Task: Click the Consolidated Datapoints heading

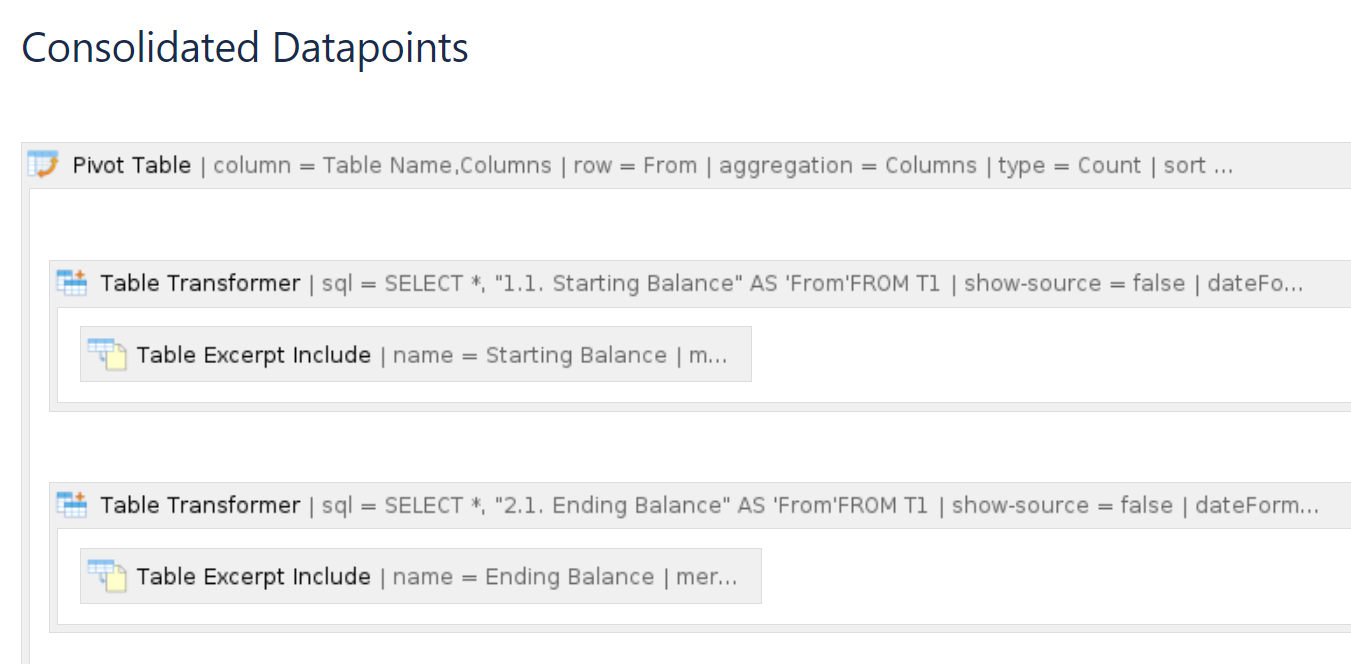Action: 245,48
